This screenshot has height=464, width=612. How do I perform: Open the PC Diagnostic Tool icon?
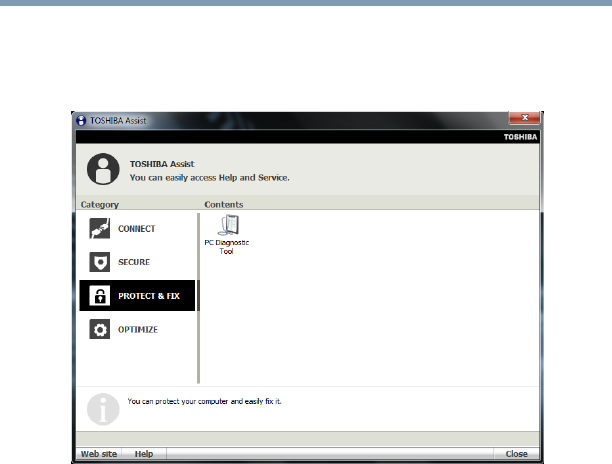(x=228, y=225)
